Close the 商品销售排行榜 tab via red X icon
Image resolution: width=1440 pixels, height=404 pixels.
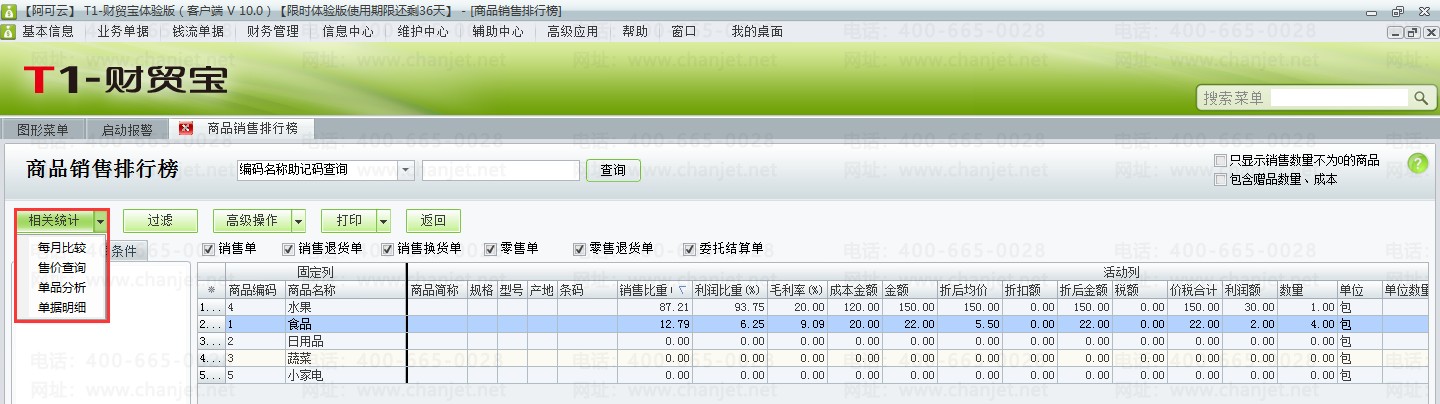click(x=185, y=128)
